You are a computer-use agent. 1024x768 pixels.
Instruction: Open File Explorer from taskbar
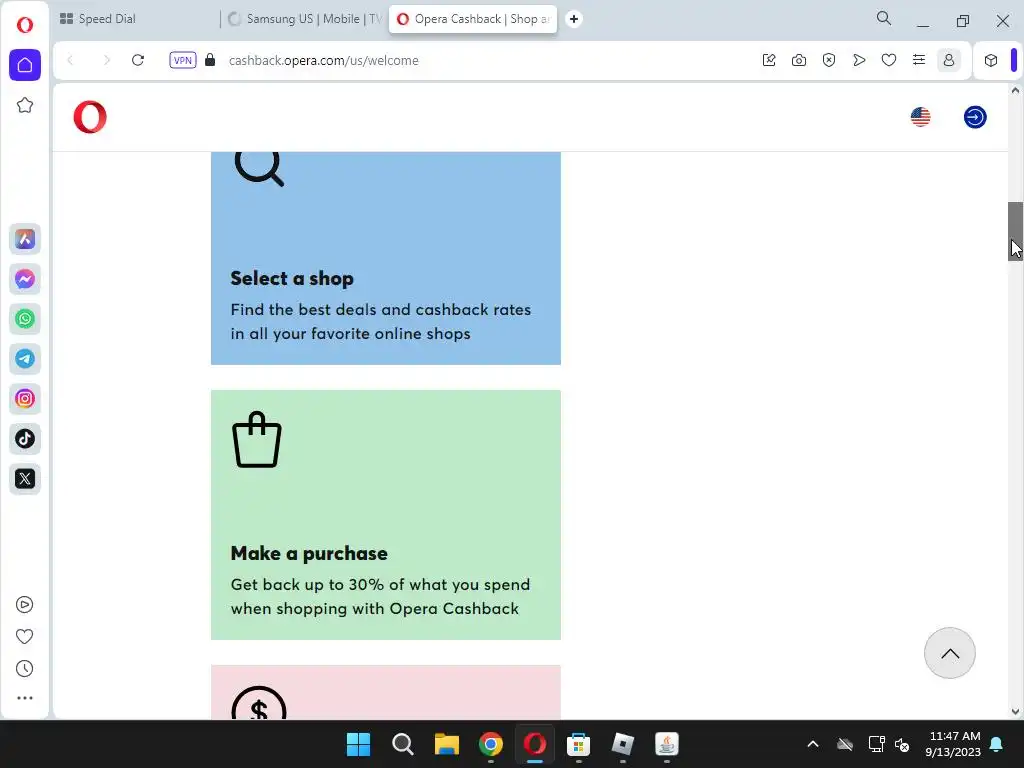(447, 744)
